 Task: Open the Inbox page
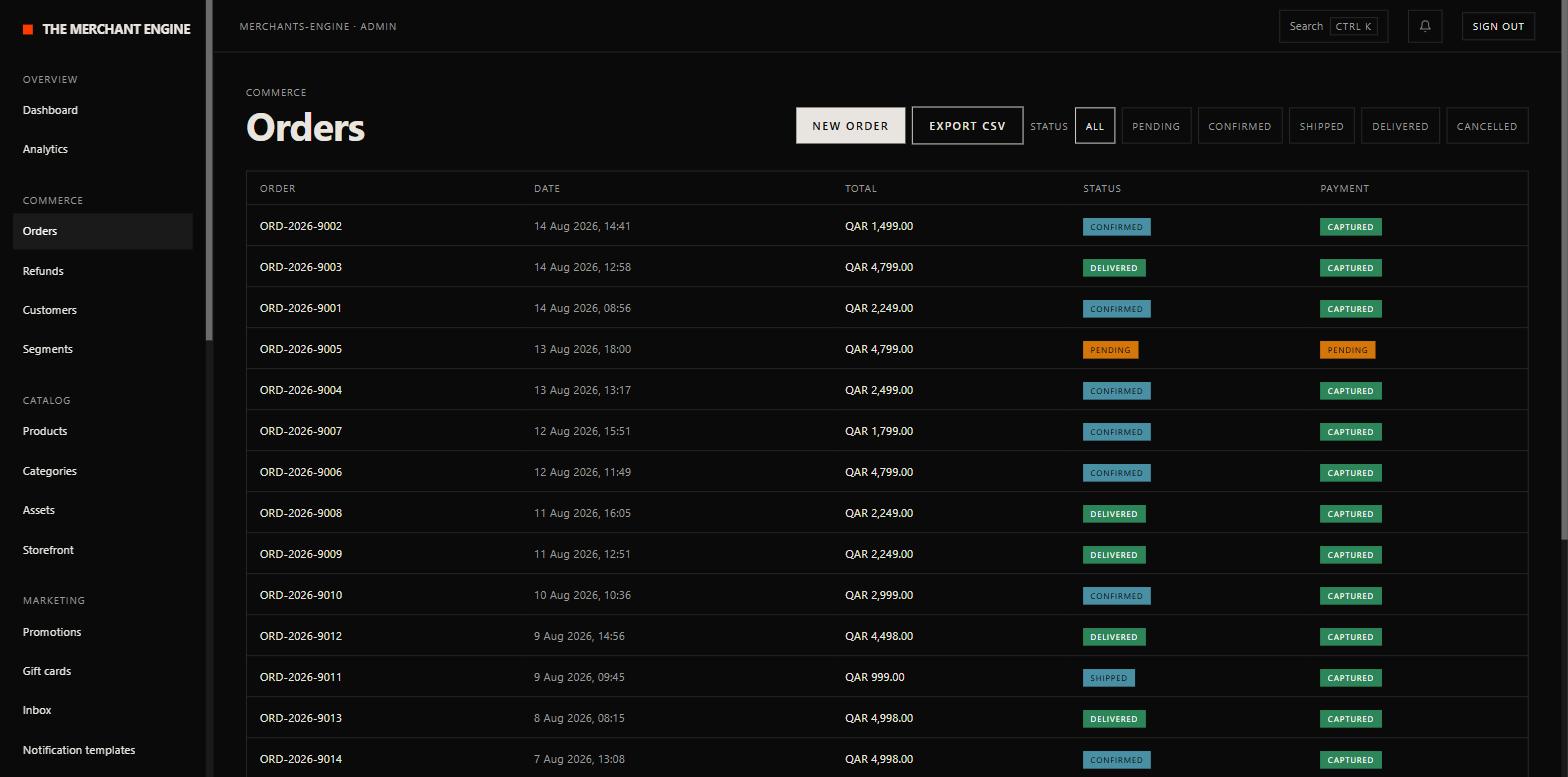click(102, 710)
